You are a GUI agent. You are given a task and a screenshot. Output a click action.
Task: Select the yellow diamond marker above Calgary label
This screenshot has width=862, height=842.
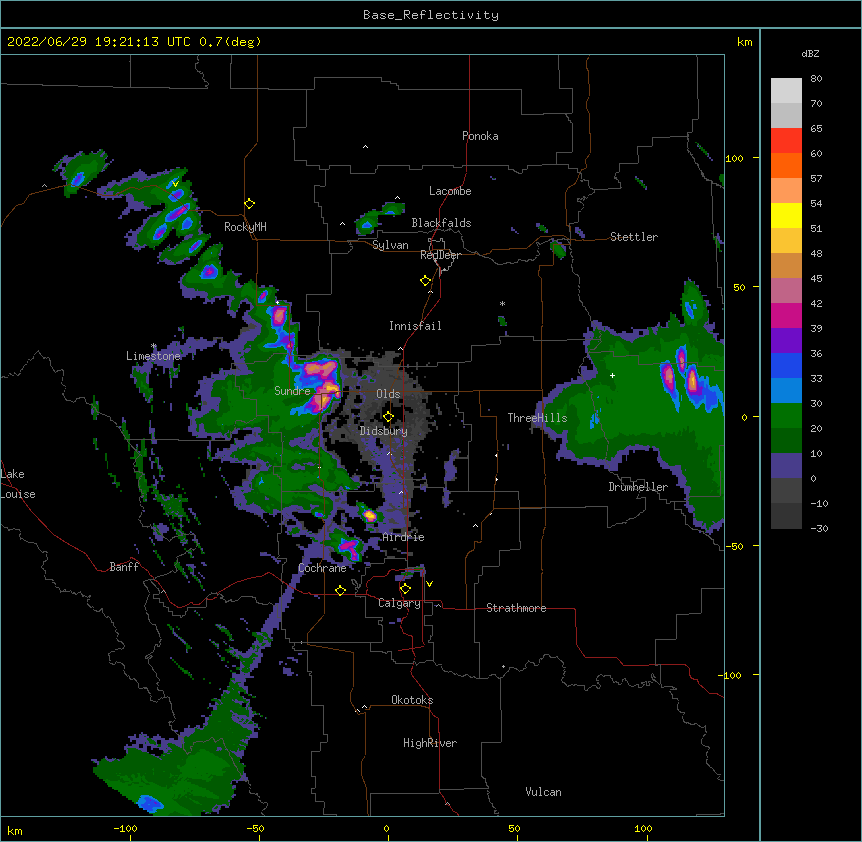pos(405,589)
